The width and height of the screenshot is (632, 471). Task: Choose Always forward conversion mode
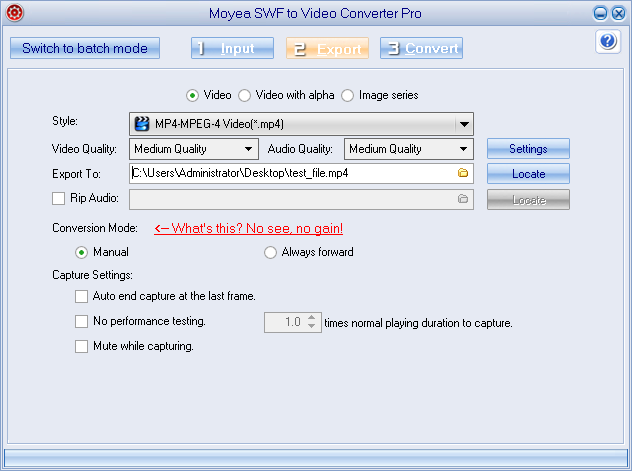pyautogui.click(x=270, y=253)
